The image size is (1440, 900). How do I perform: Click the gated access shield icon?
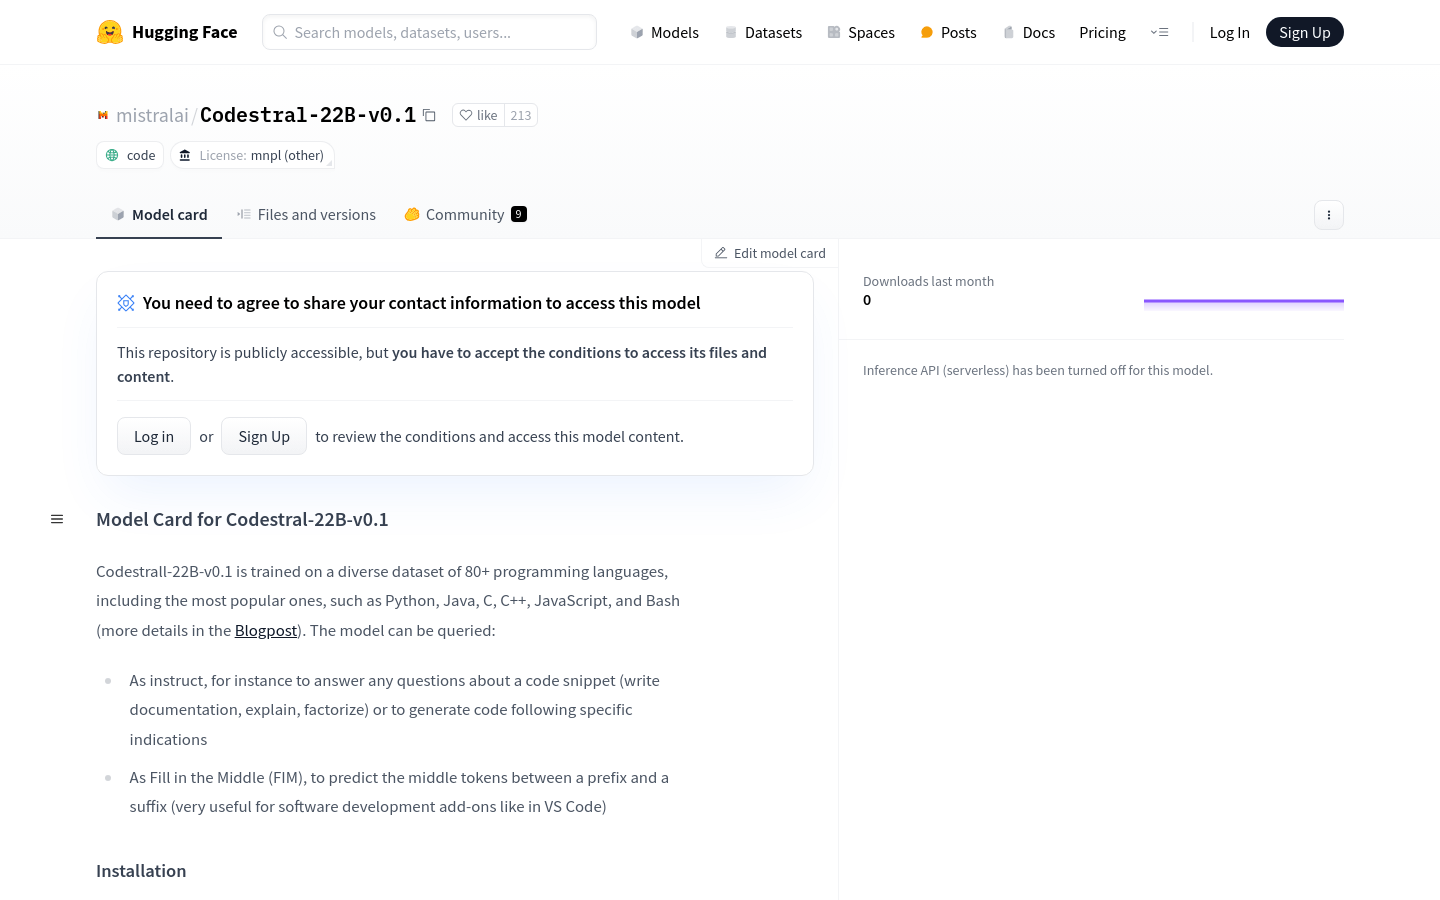point(126,303)
